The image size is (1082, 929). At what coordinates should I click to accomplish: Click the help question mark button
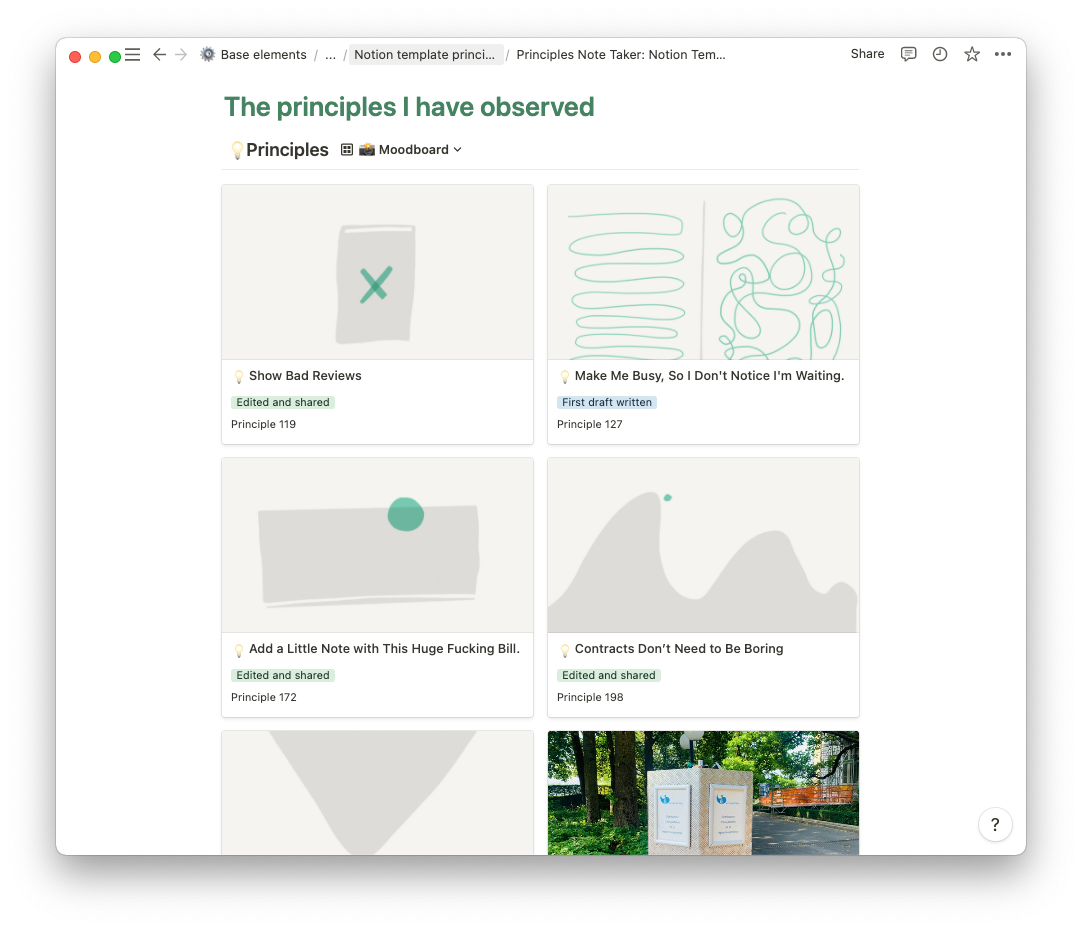click(995, 825)
